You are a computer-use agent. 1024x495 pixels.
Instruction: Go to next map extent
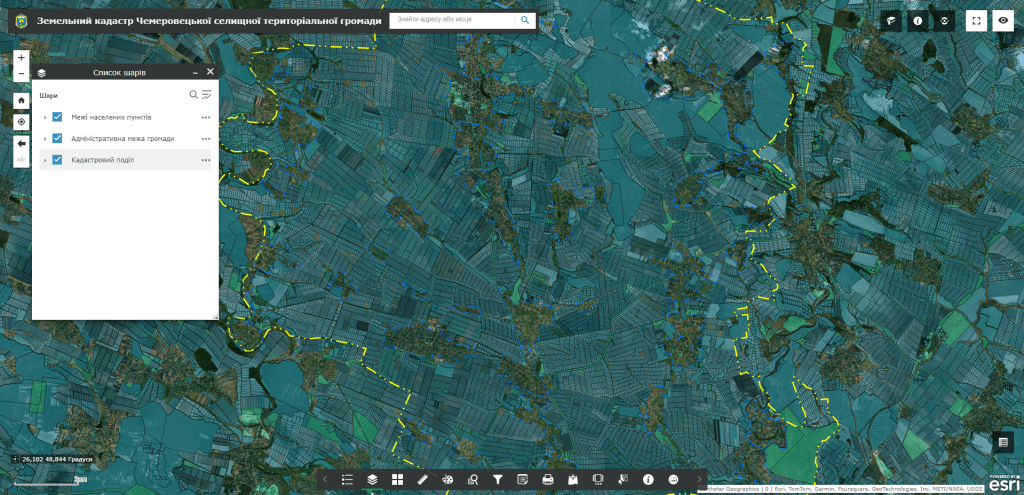22,159
